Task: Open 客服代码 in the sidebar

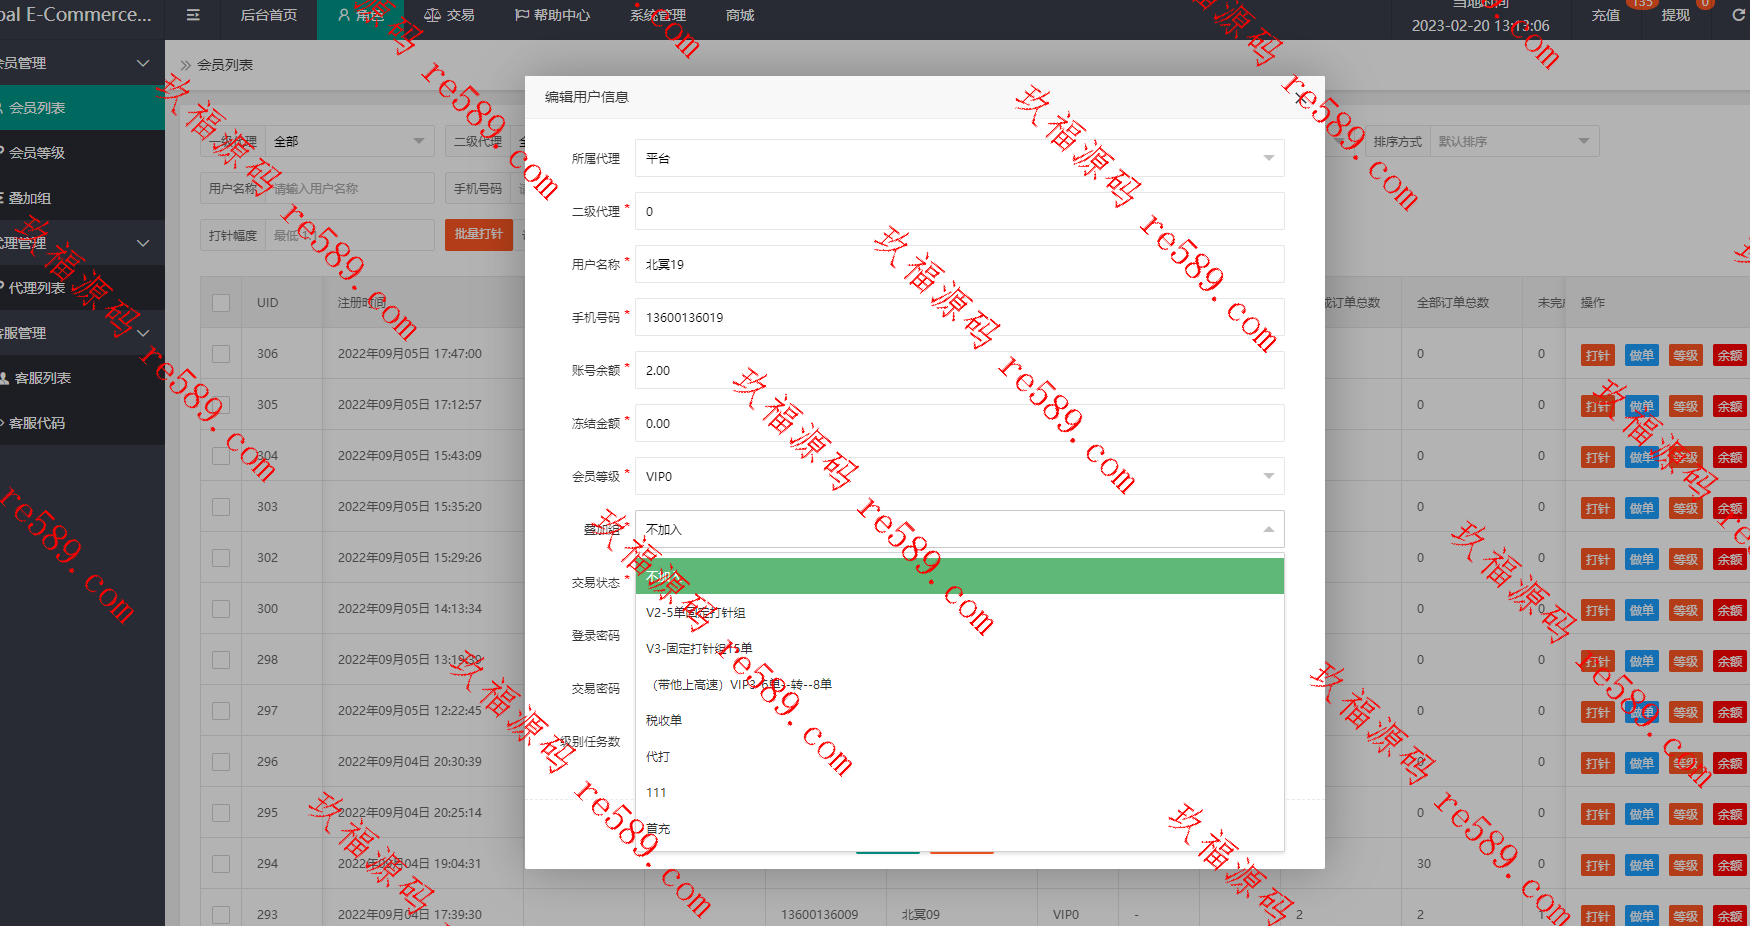Action: click(x=37, y=423)
